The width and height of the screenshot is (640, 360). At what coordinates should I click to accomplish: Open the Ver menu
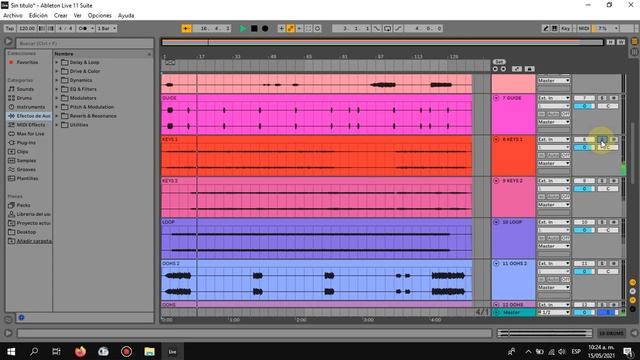click(x=78, y=16)
